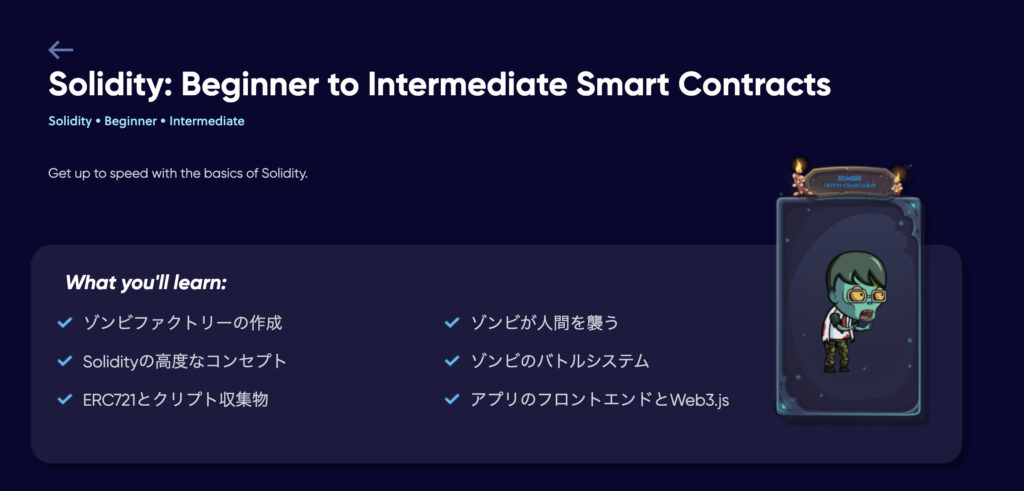Click checkmark beside ERC721とクリプト収集物
Image resolution: width=1024 pixels, height=491 pixels.
[64, 399]
